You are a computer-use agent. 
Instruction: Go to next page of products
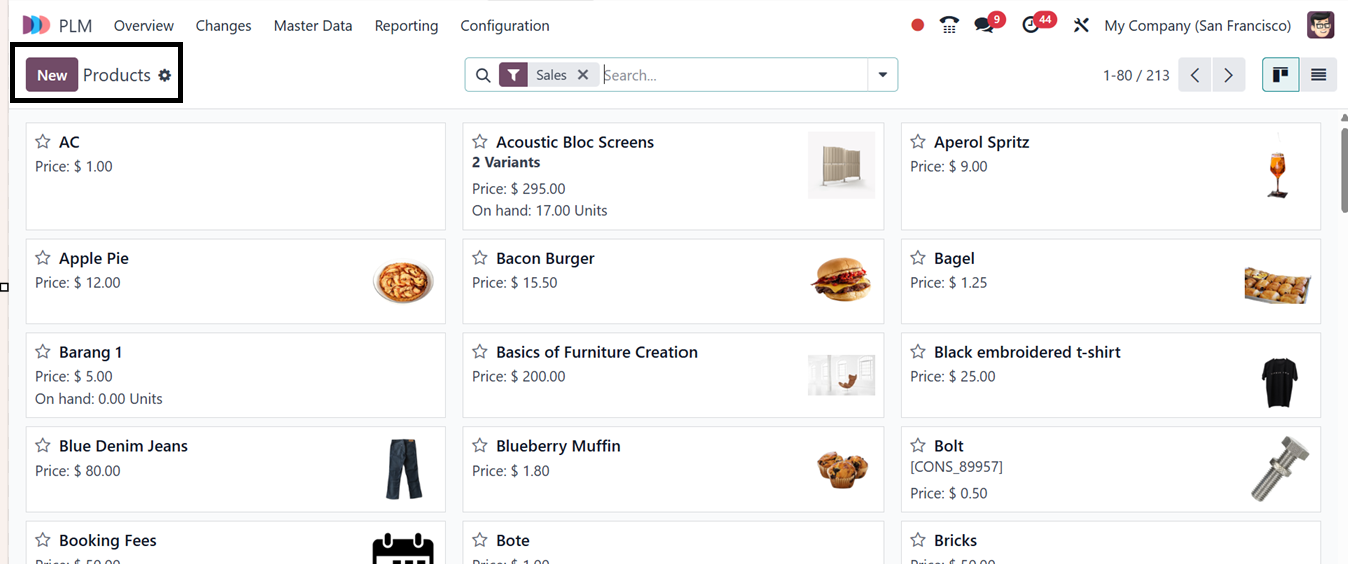1228,75
